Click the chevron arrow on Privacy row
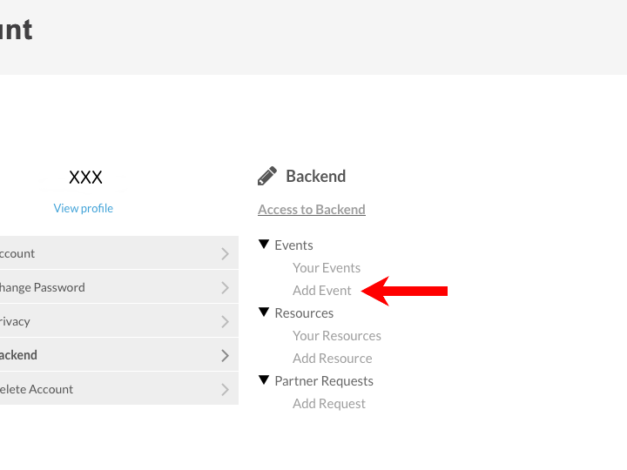The height and width of the screenshot is (470, 627). pos(225,322)
